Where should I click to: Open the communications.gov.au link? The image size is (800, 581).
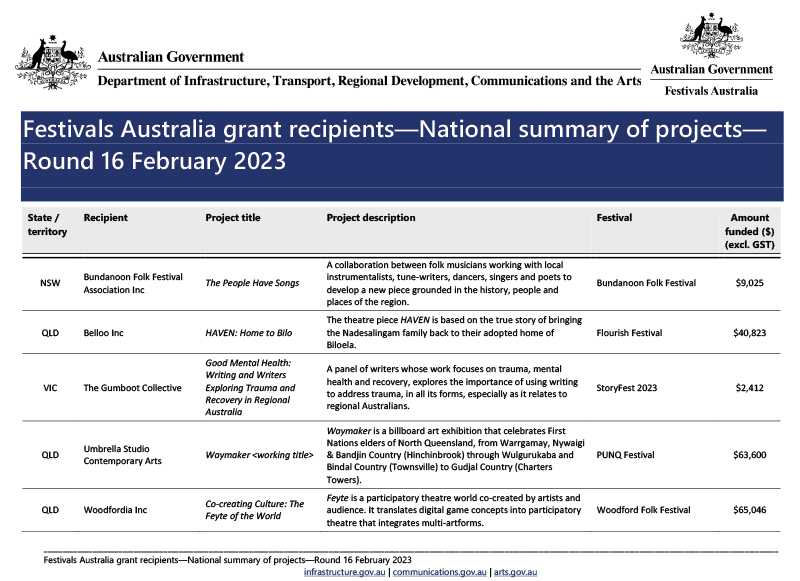[x=441, y=573]
